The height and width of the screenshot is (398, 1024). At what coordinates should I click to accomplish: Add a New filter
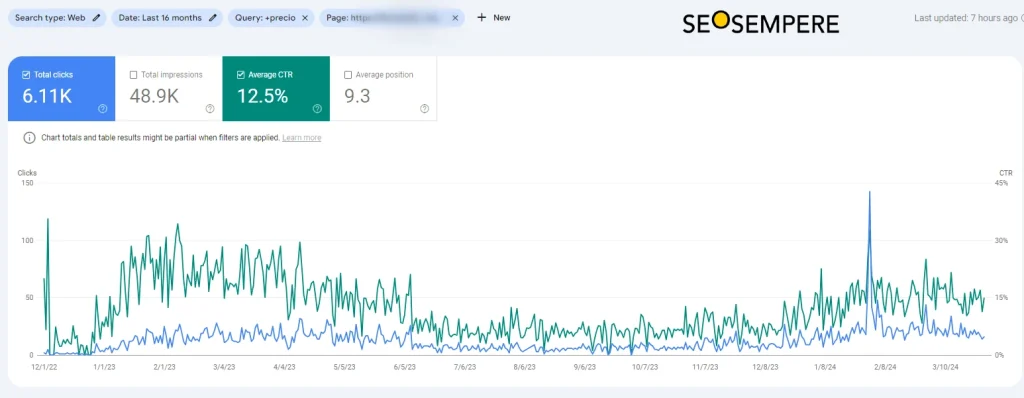point(493,18)
